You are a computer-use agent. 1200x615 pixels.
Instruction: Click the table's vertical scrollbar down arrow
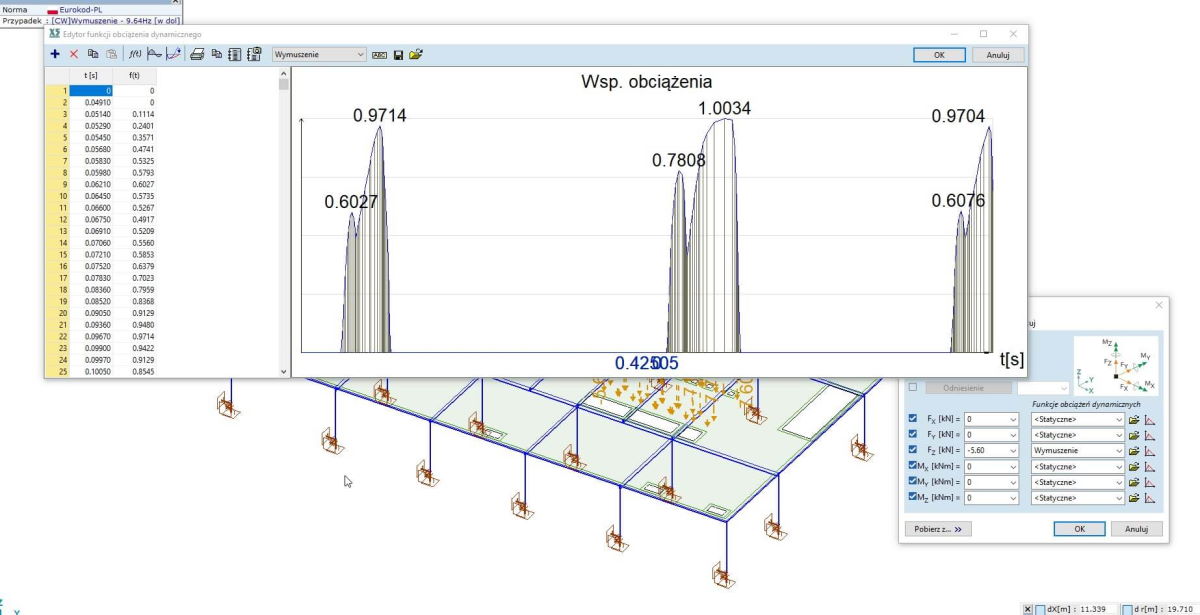point(284,371)
